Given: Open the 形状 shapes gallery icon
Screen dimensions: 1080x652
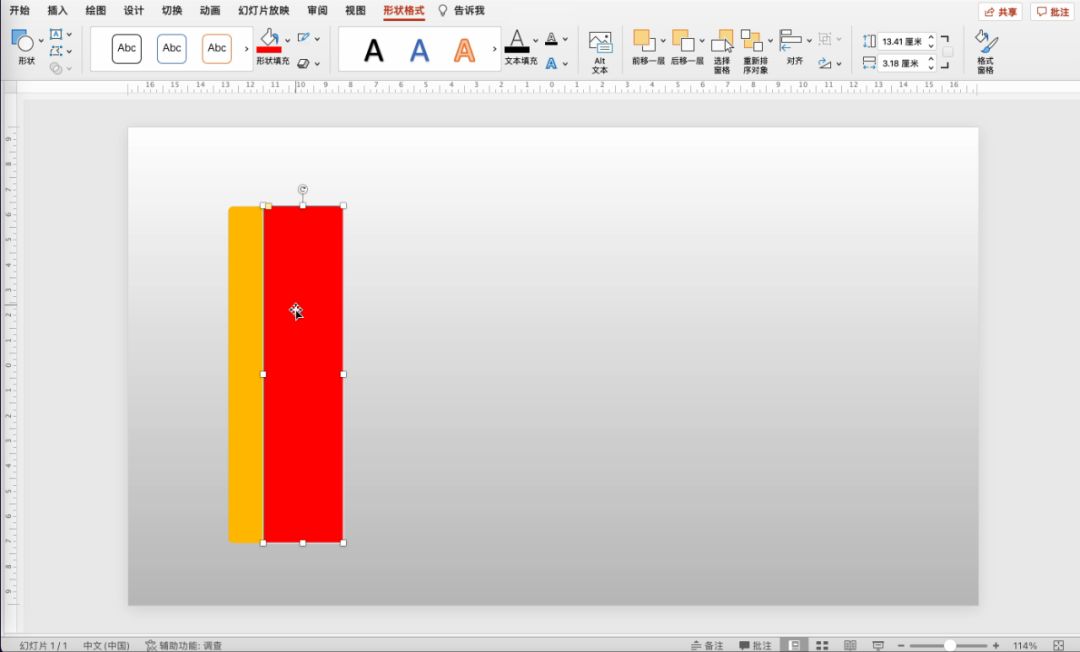Looking at the screenshot, I should [x=23, y=41].
